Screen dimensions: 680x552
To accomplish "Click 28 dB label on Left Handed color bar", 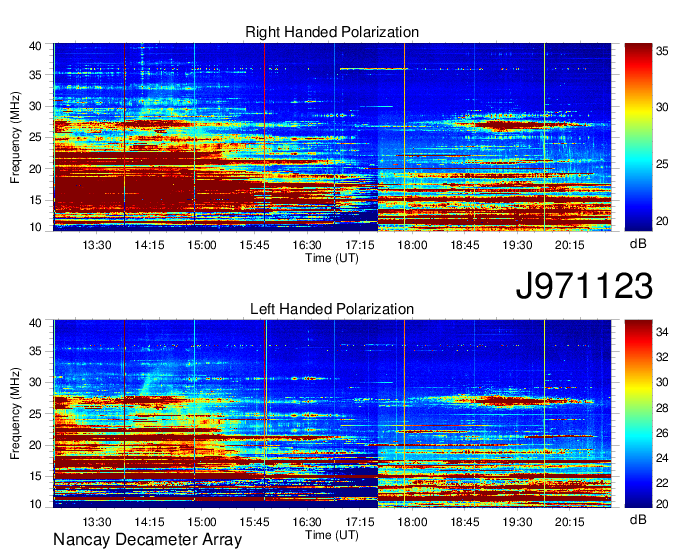I will (662, 408).
